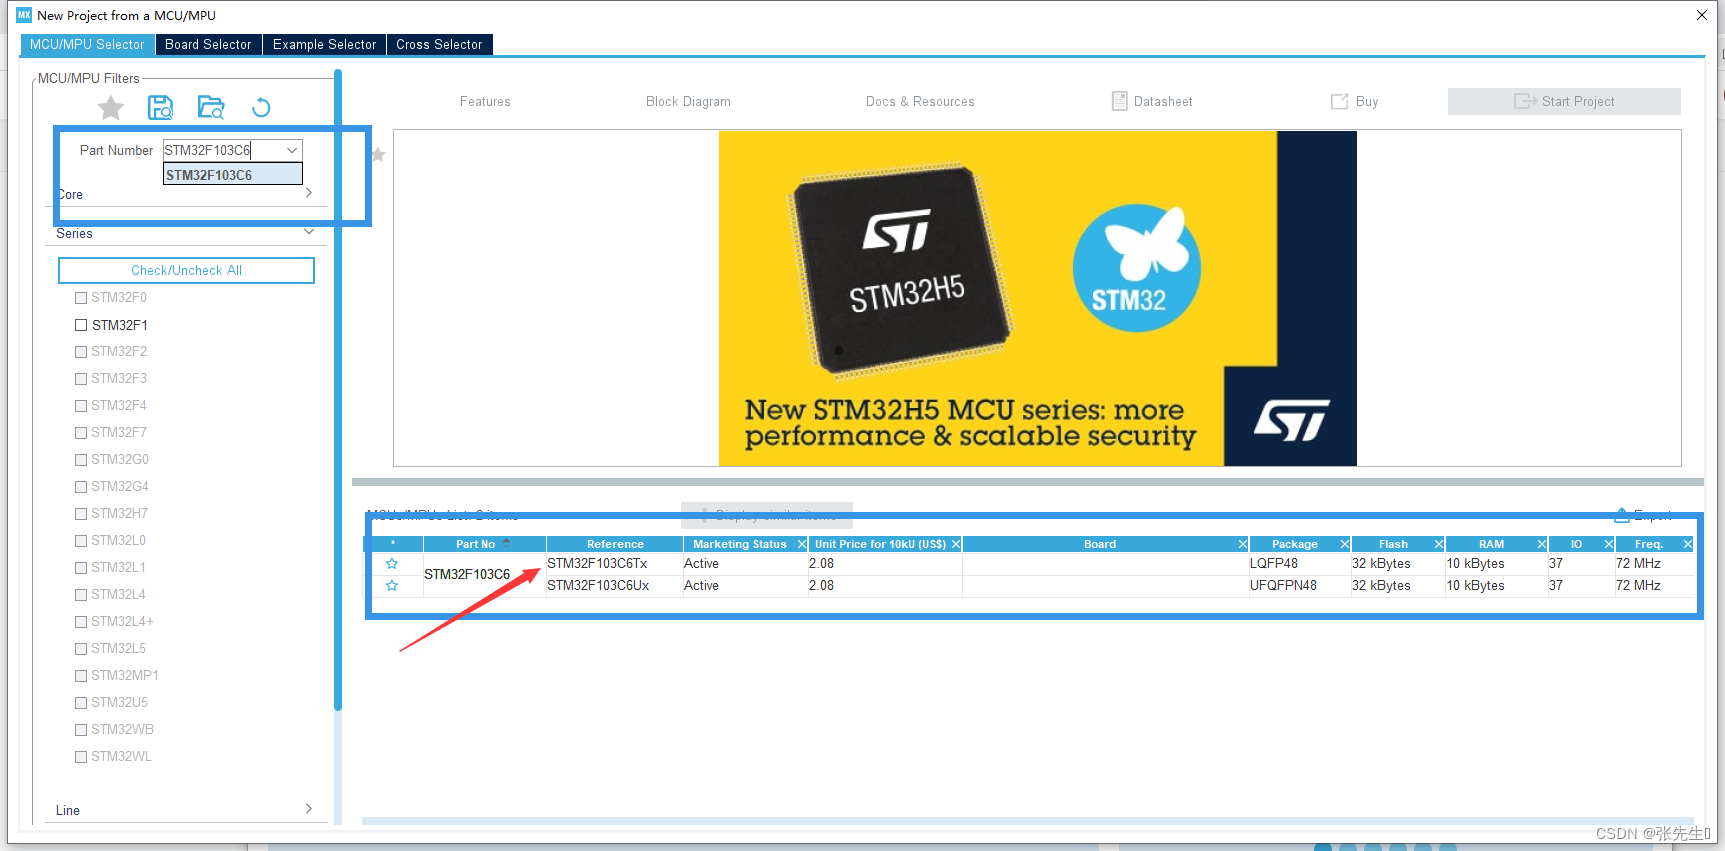Click the gray star beside the banner
This screenshot has height=851, width=1725.
point(378,154)
